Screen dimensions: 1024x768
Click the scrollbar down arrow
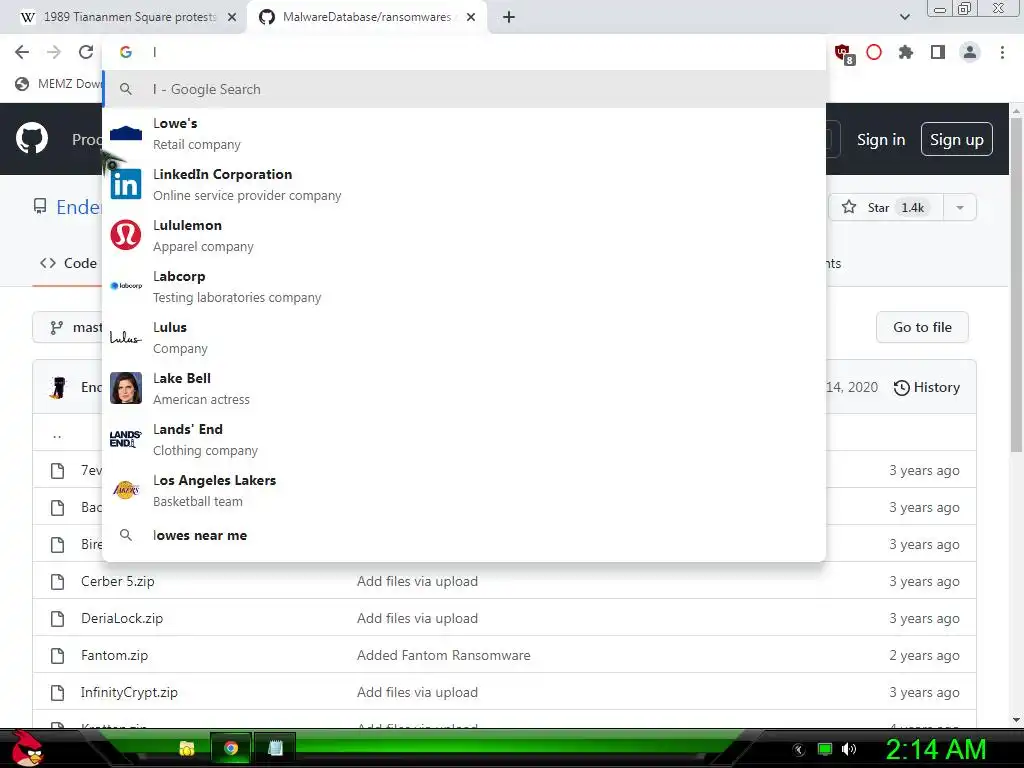click(x=1016, y=720)
